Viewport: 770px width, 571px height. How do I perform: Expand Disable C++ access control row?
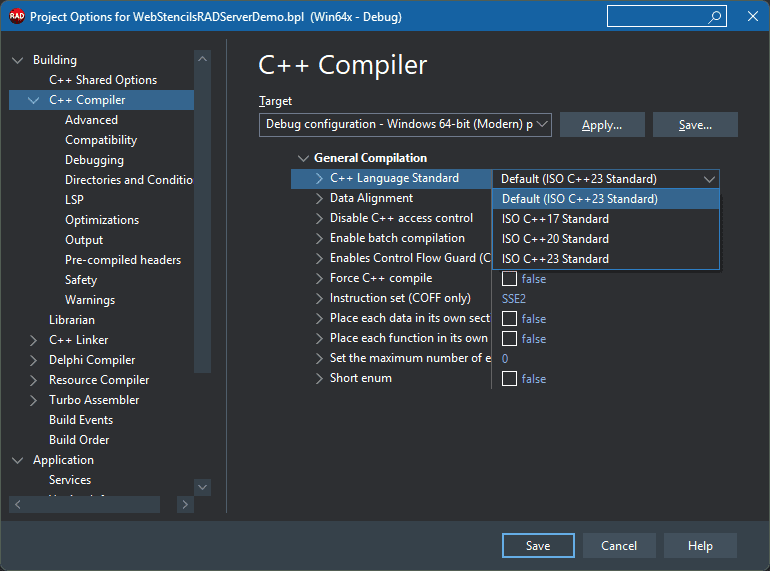coord(319,218)
